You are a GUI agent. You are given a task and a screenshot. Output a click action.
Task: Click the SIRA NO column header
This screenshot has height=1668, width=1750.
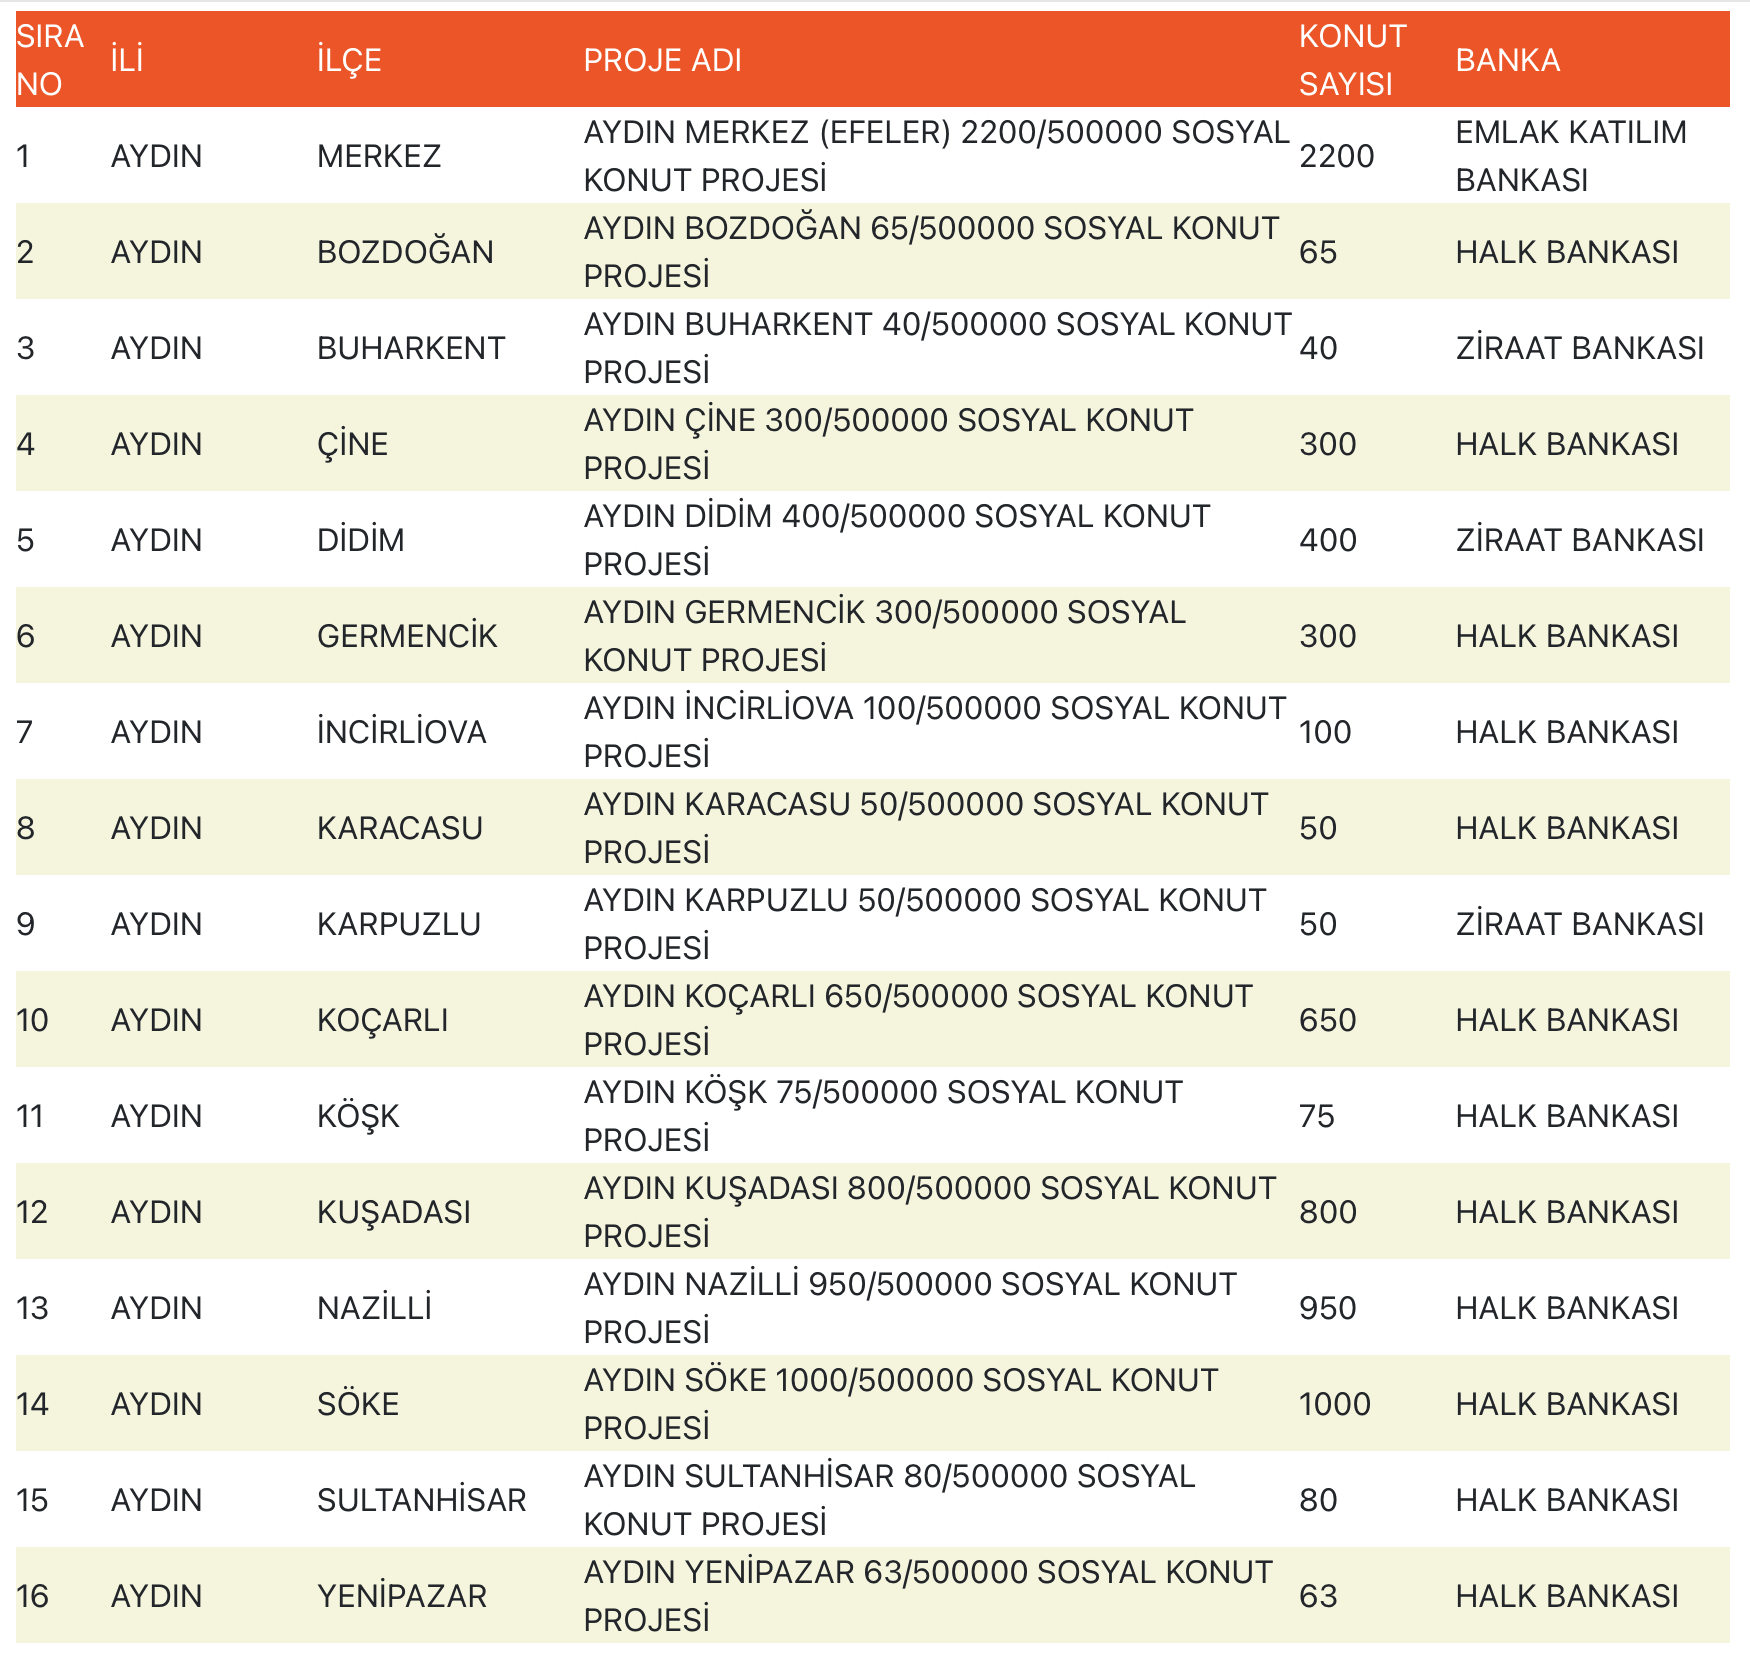click(49, 60)
